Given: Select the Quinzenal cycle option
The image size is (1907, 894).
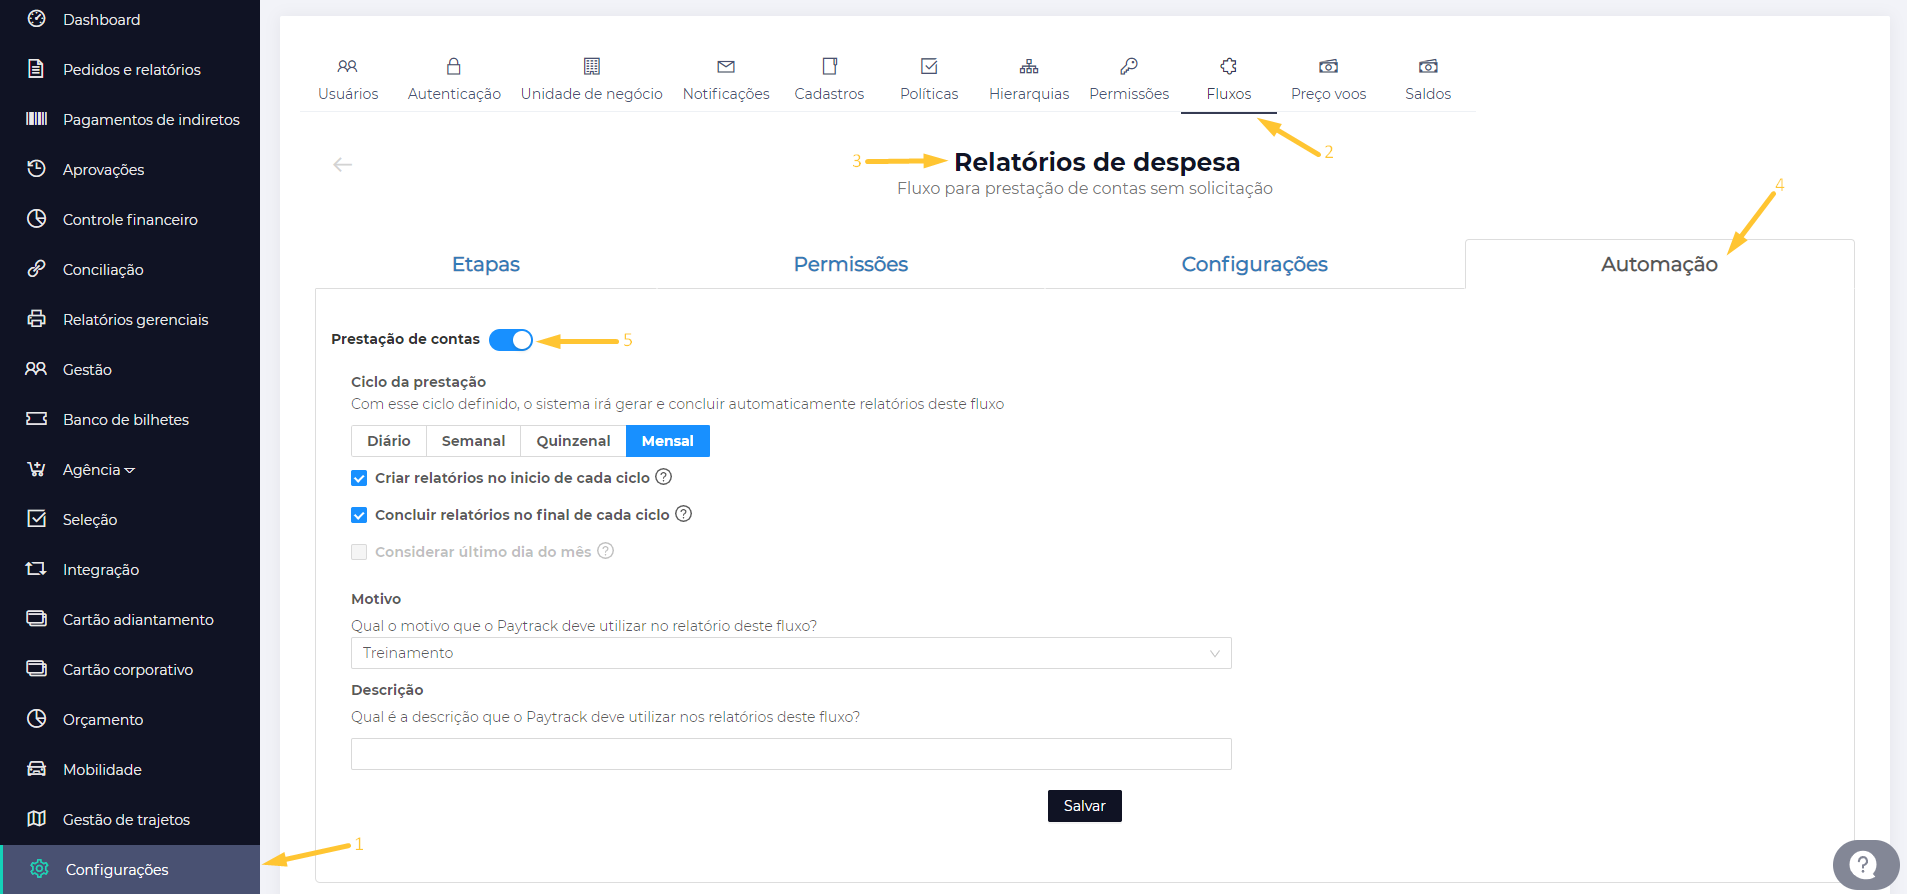Looking at the screenshot, I should pyautogui.click(x=573, y=441).
